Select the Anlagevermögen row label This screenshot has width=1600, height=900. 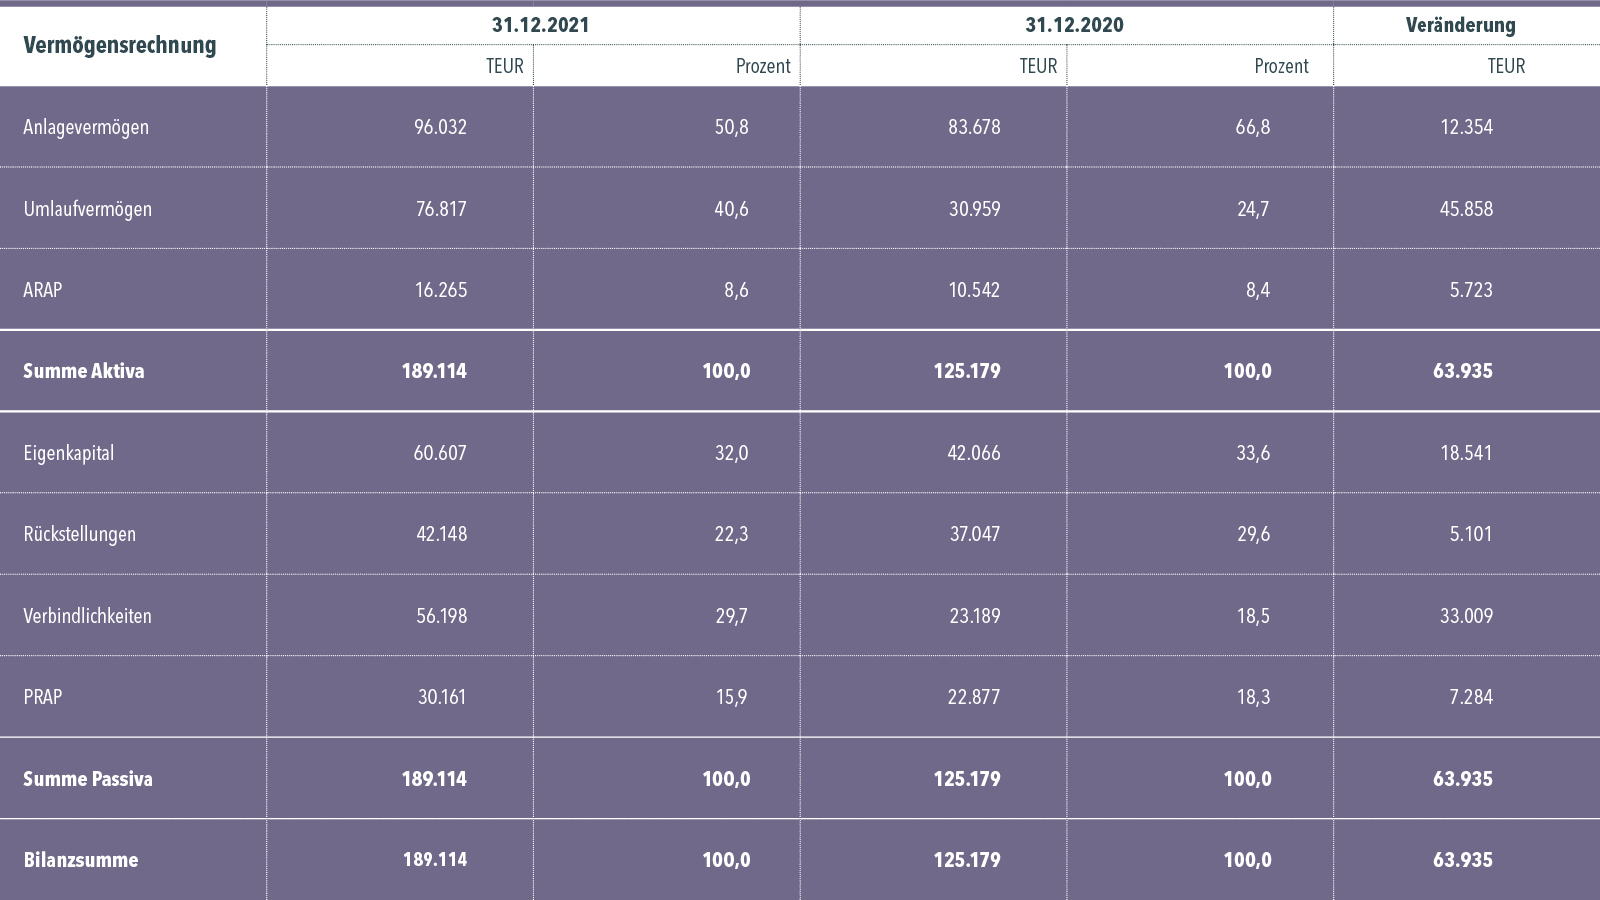click(x=86, y=127)
